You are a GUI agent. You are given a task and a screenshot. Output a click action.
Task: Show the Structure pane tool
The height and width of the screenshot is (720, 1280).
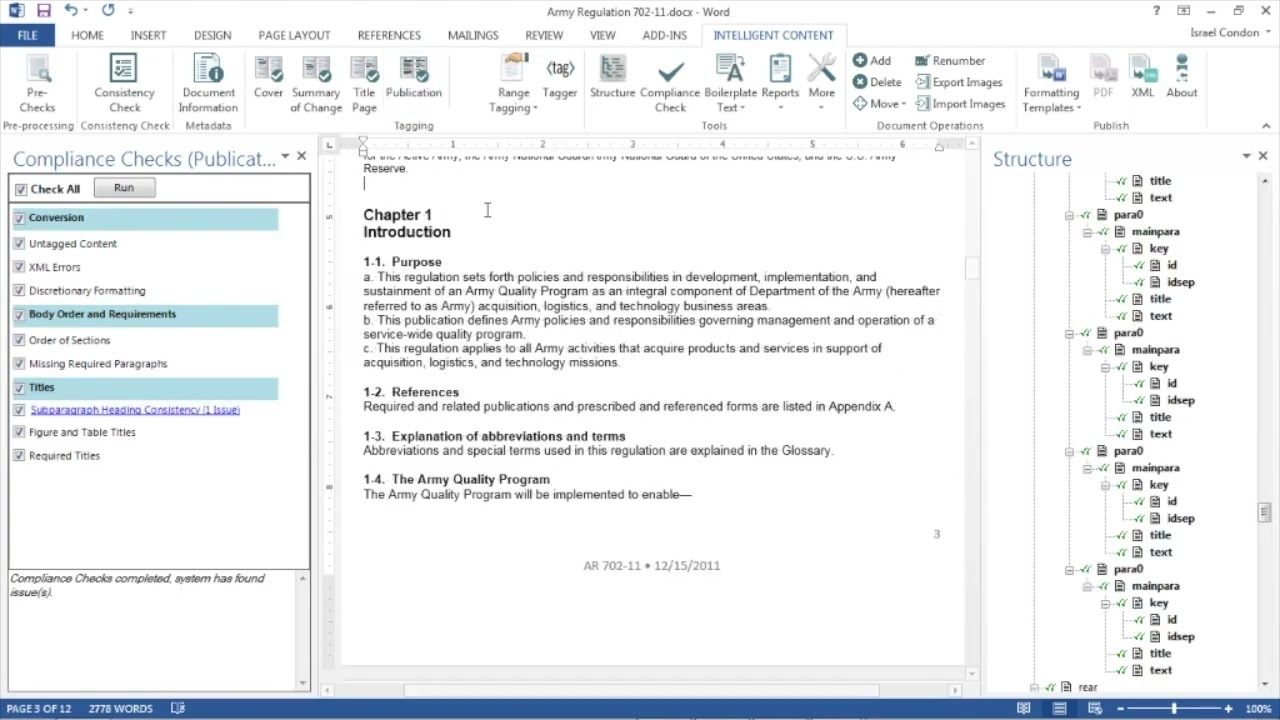[x=612, y=78]
